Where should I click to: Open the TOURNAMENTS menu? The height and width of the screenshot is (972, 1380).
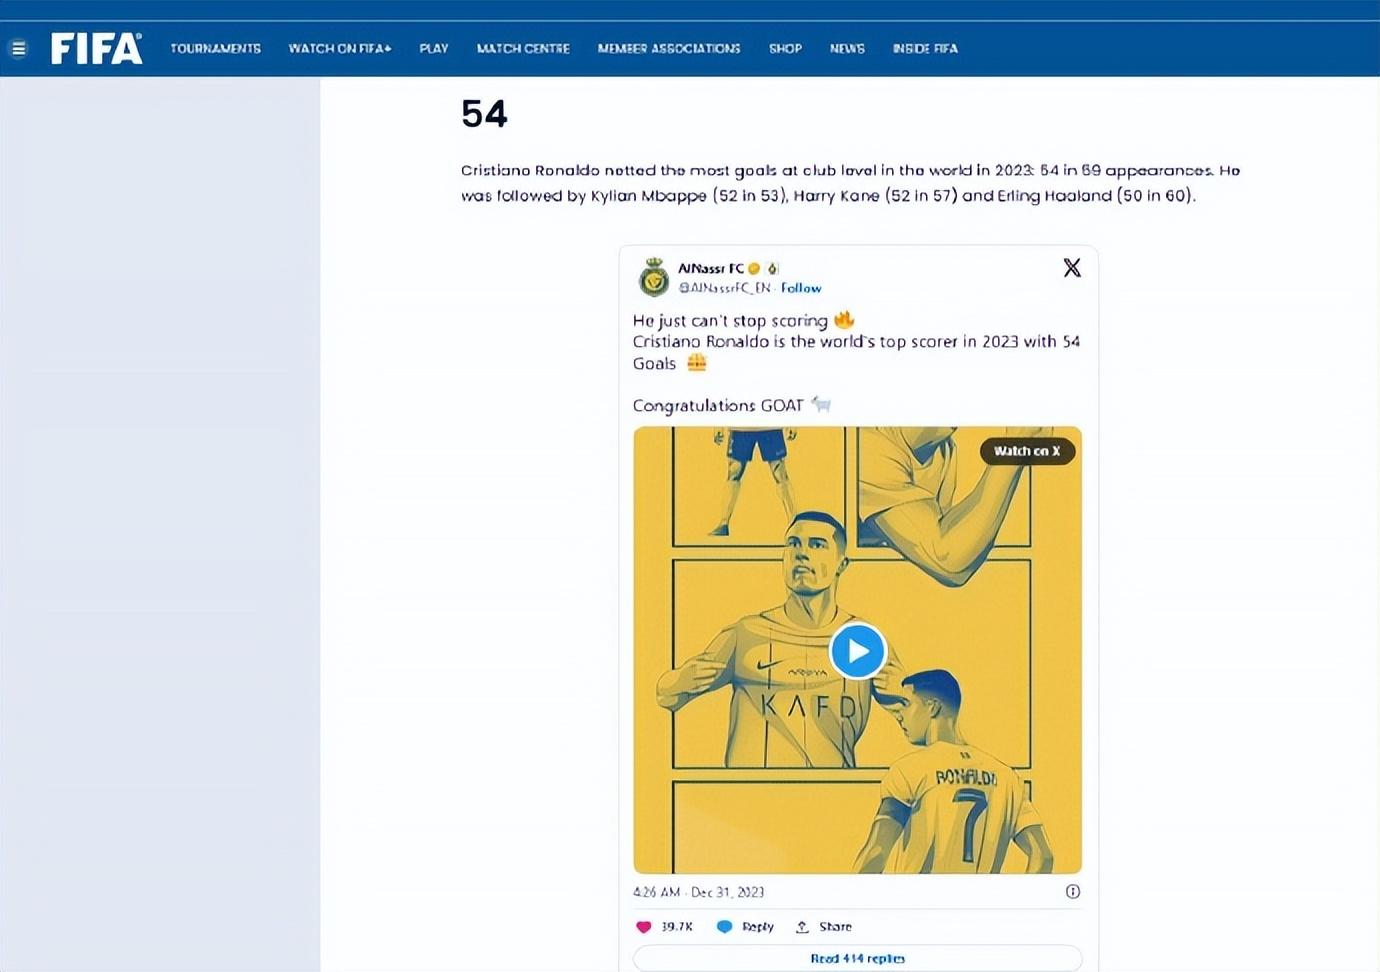click(215, 48)
